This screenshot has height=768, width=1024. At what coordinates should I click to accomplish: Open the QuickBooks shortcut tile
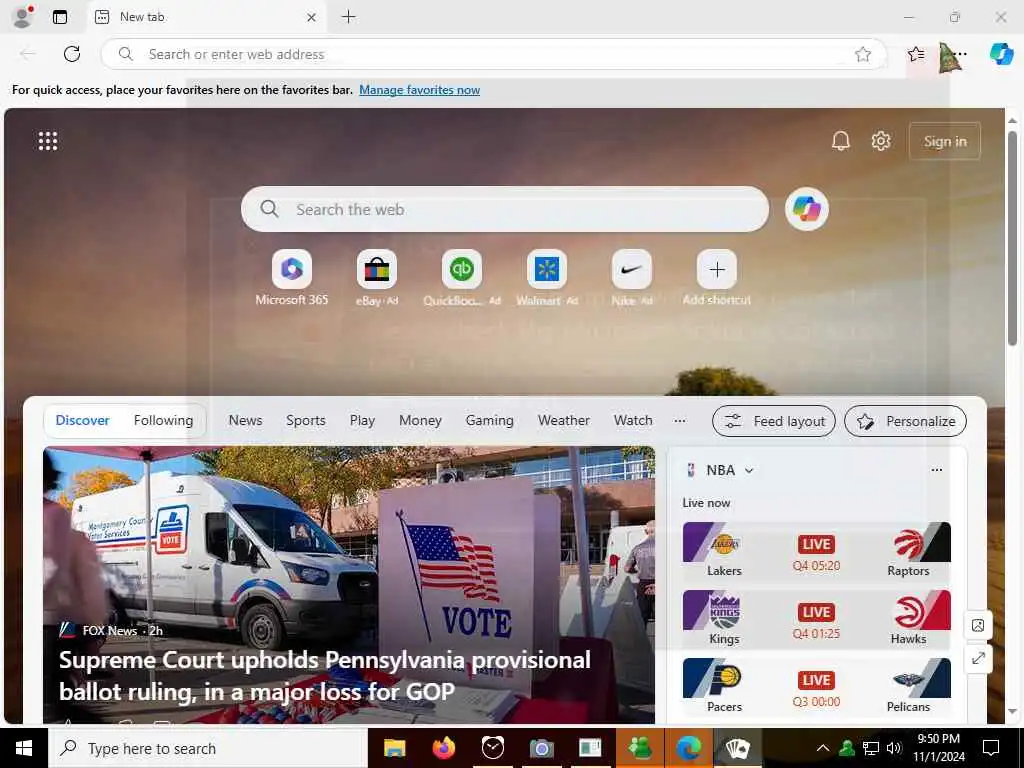click(x=462, y=278)
